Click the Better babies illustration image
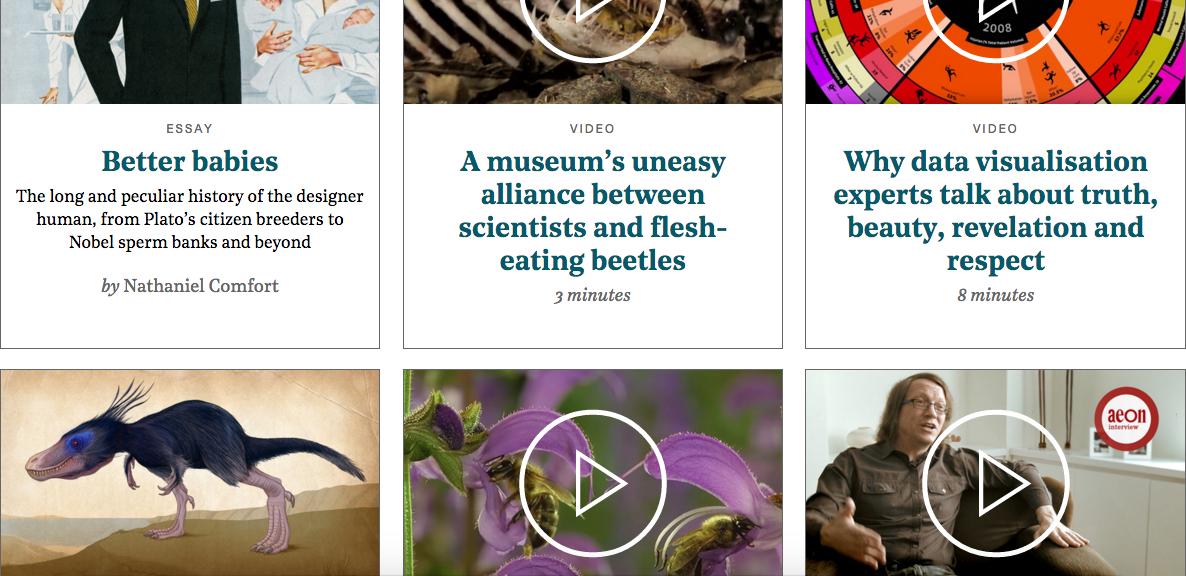This screenshot has width=1186, height=576. click(x=190, y=51)
